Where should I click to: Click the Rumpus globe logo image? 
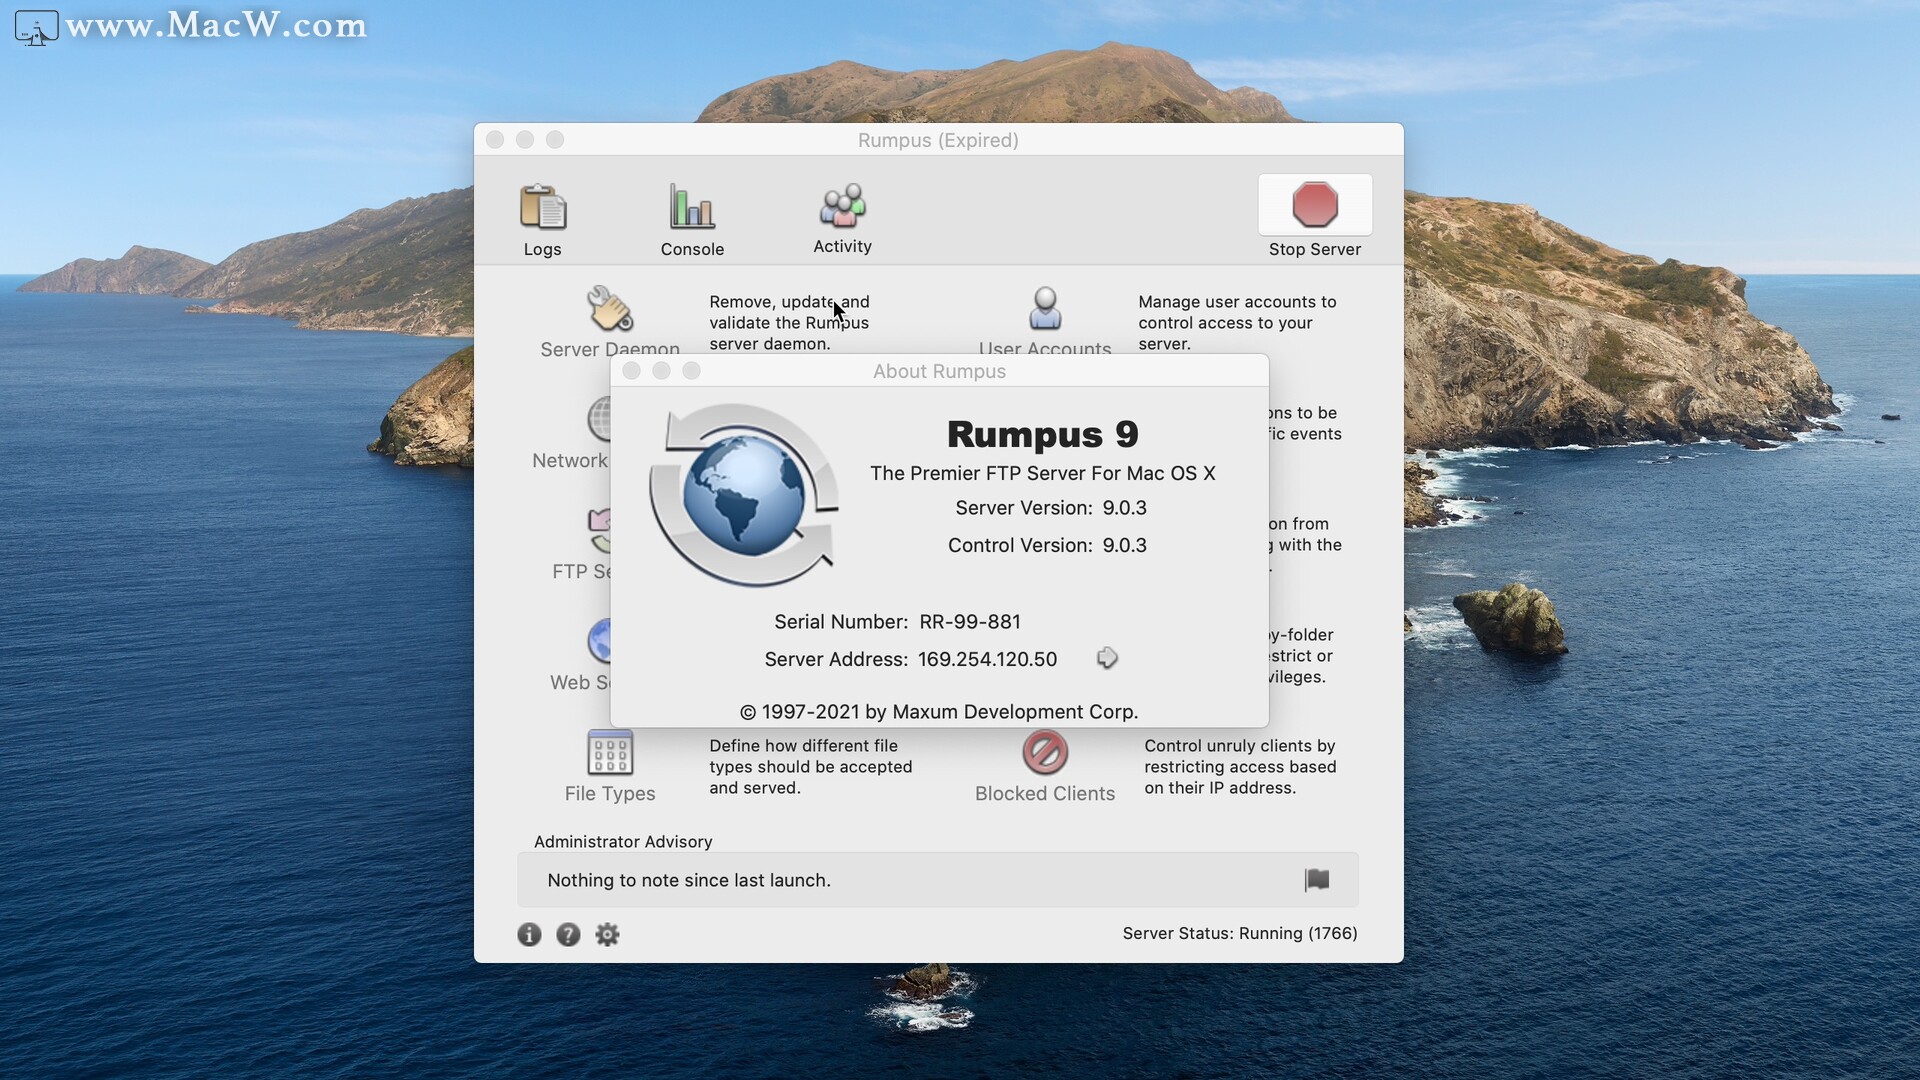(x=745, y=495)
